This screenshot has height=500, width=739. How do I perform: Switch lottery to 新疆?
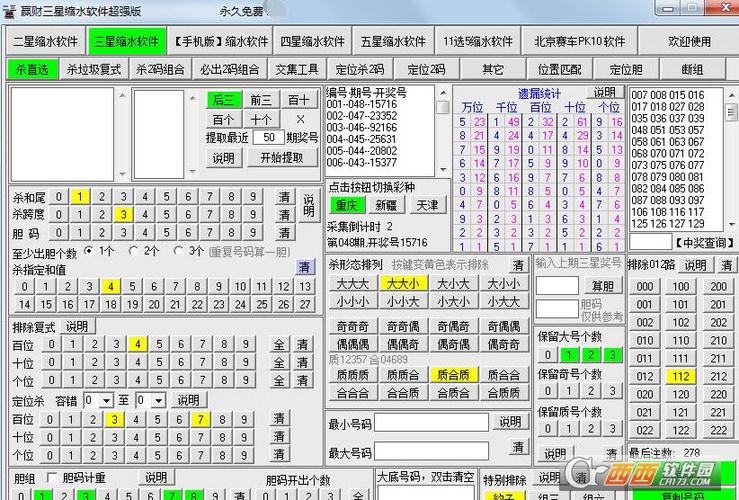[x=386, y=205]
